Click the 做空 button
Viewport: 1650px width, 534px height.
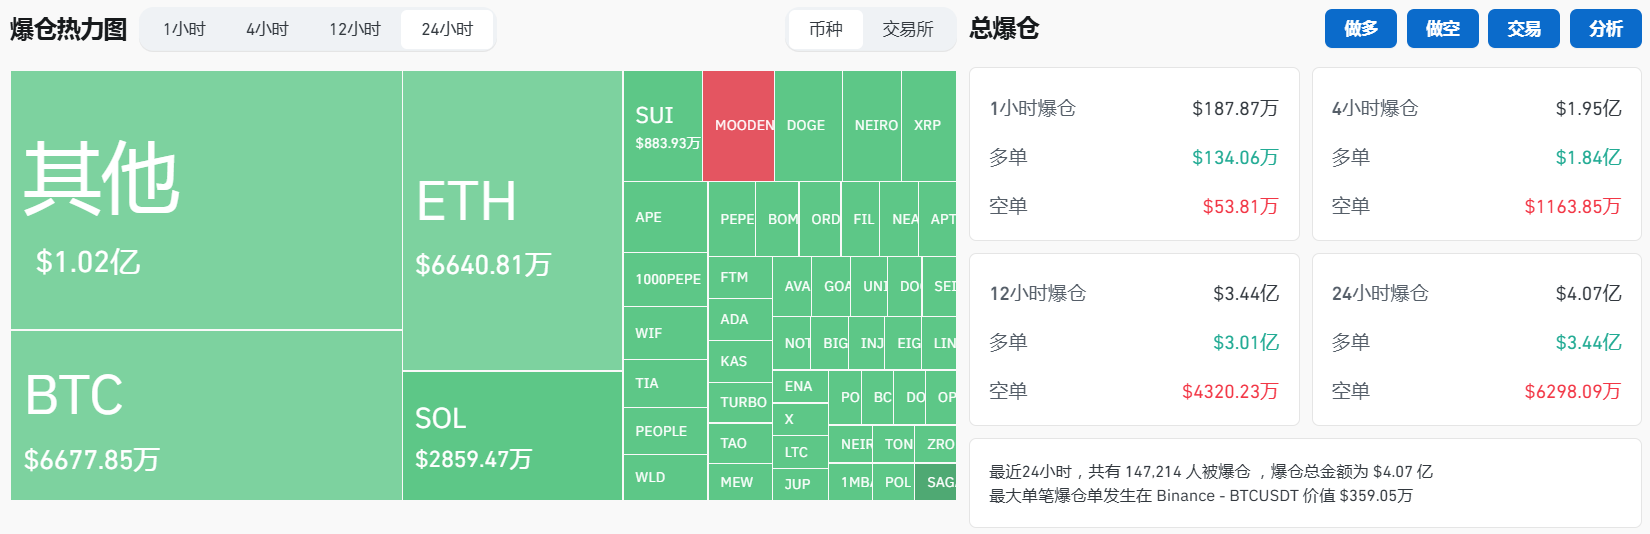pos(1443,29)
